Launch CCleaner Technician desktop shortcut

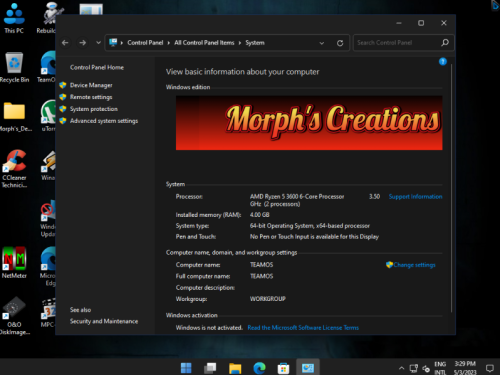click(x=14, y=169)
